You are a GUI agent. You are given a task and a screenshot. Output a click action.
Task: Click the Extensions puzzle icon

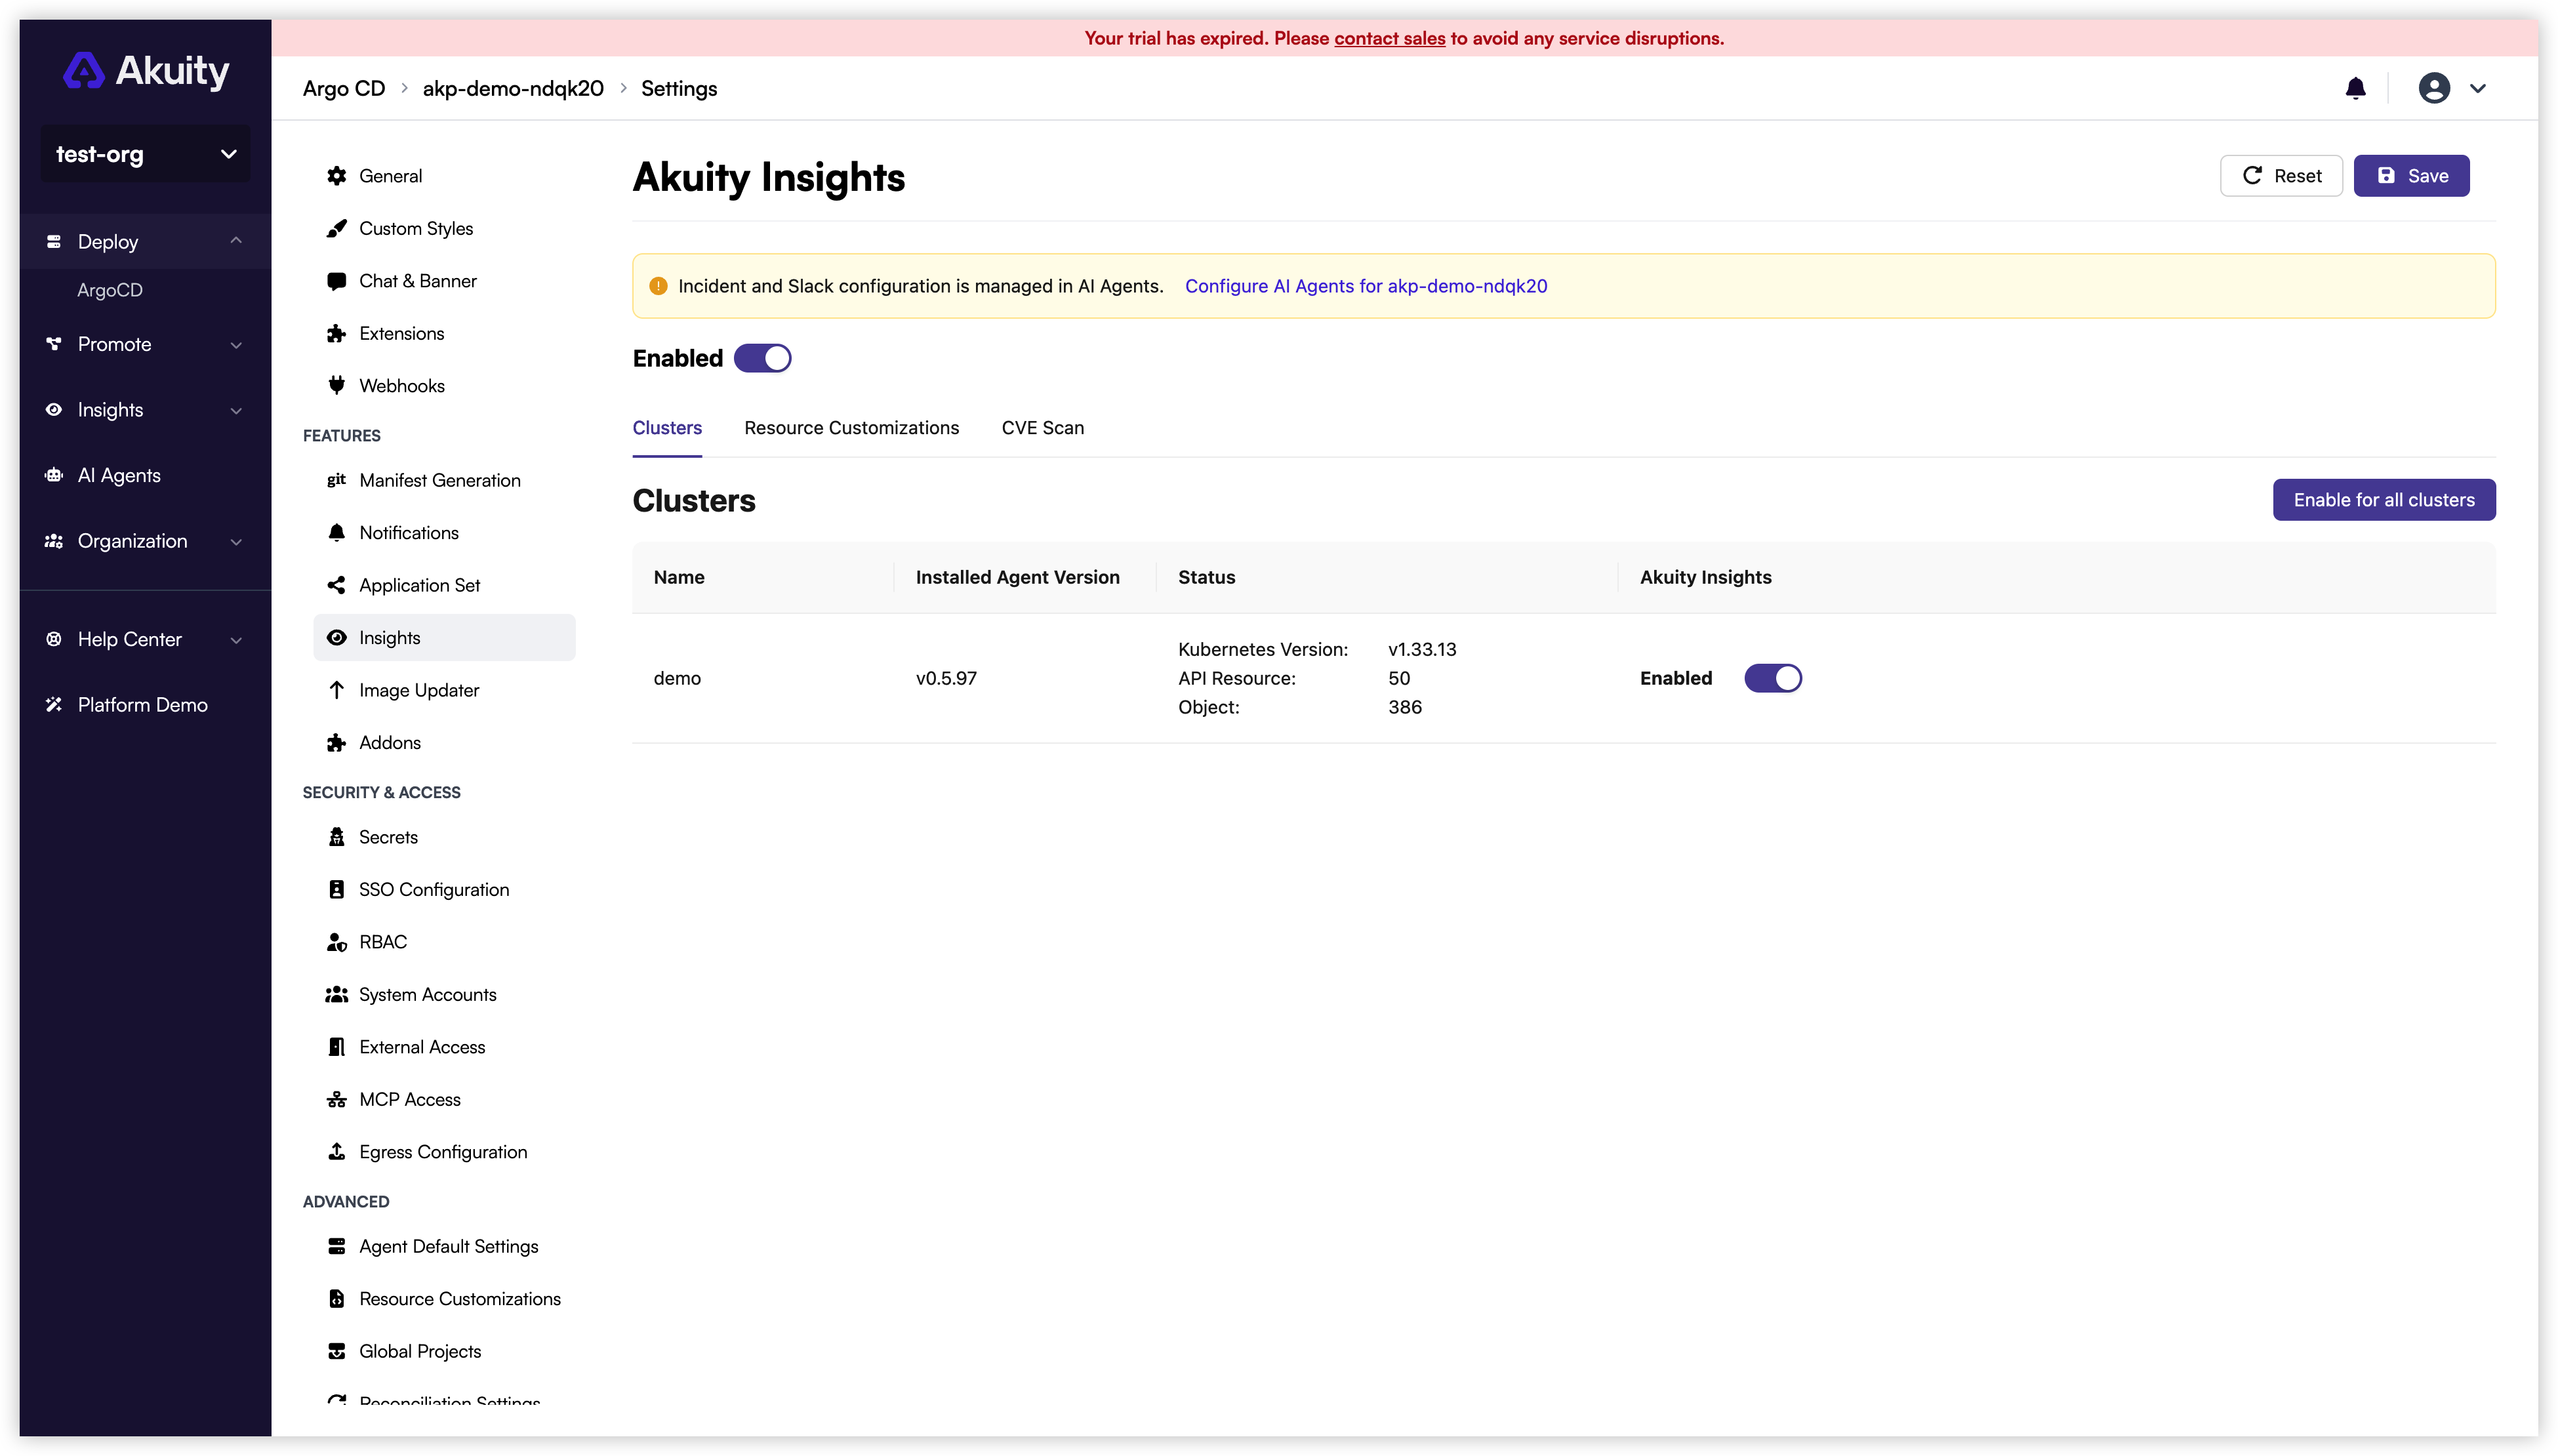337,334
